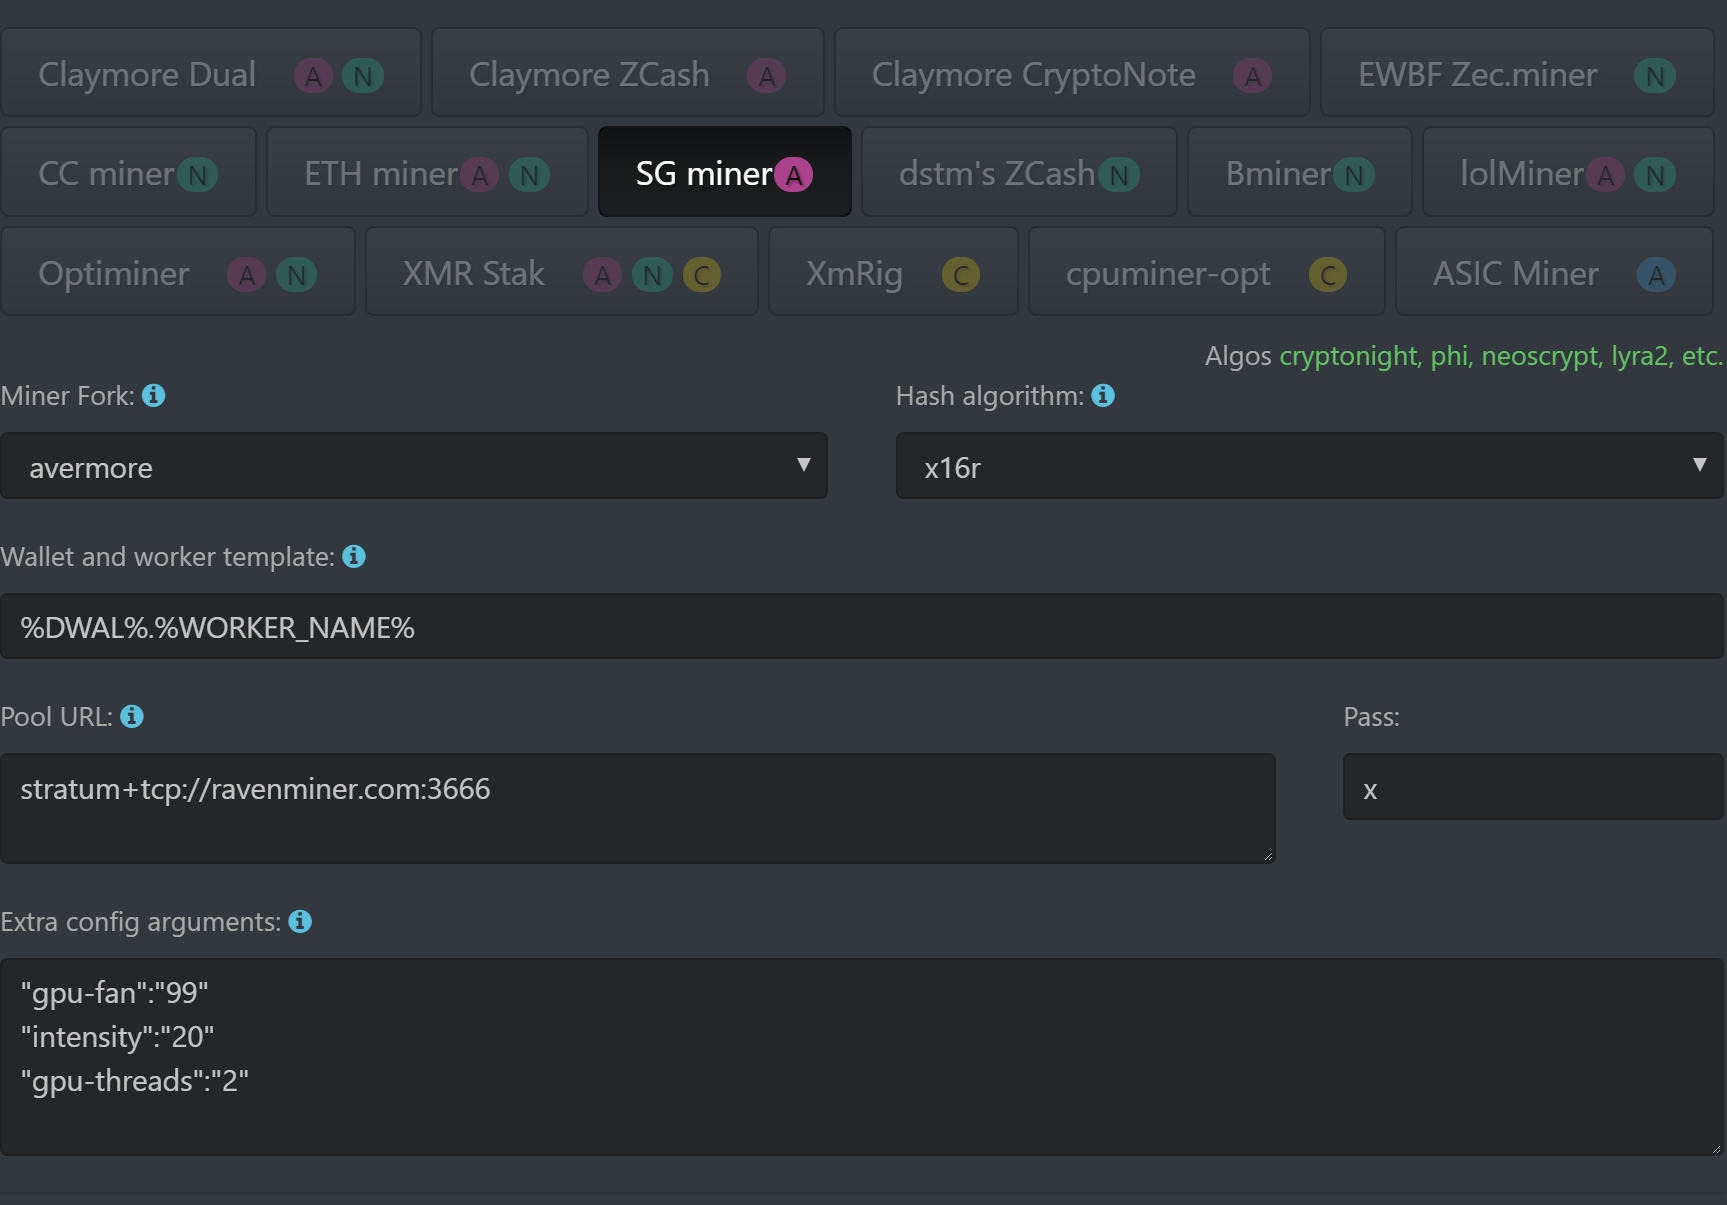Click the yellow C badge on XmRig
The image size is (1727, 1205).
coord(960,275)
